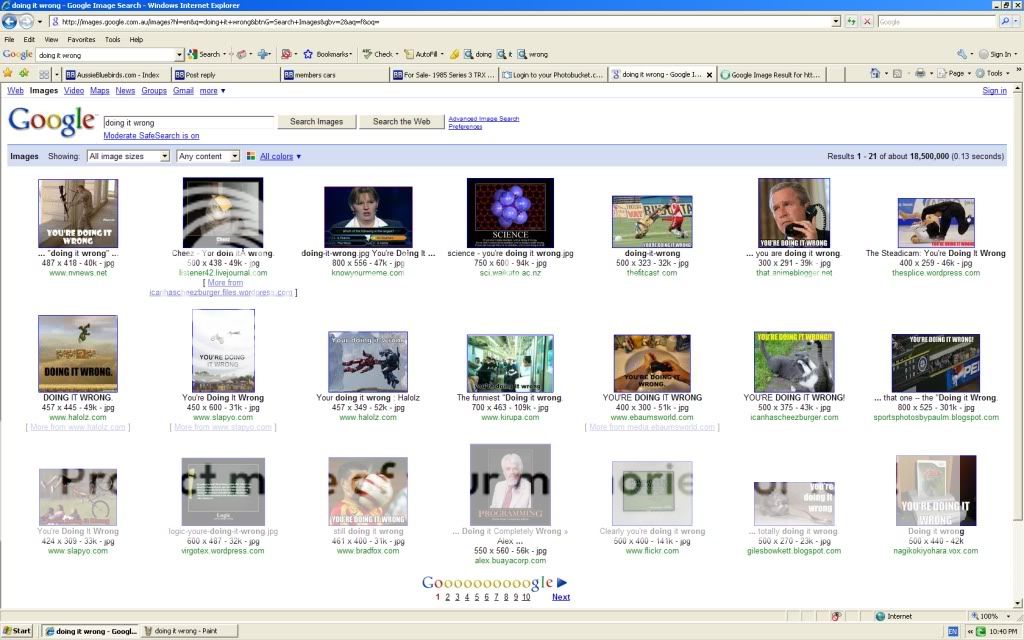Viewport: 1024px width, 640px height.
Task: Click the Search the Web button
Action: pyautogui.click(x=402, y=121)
